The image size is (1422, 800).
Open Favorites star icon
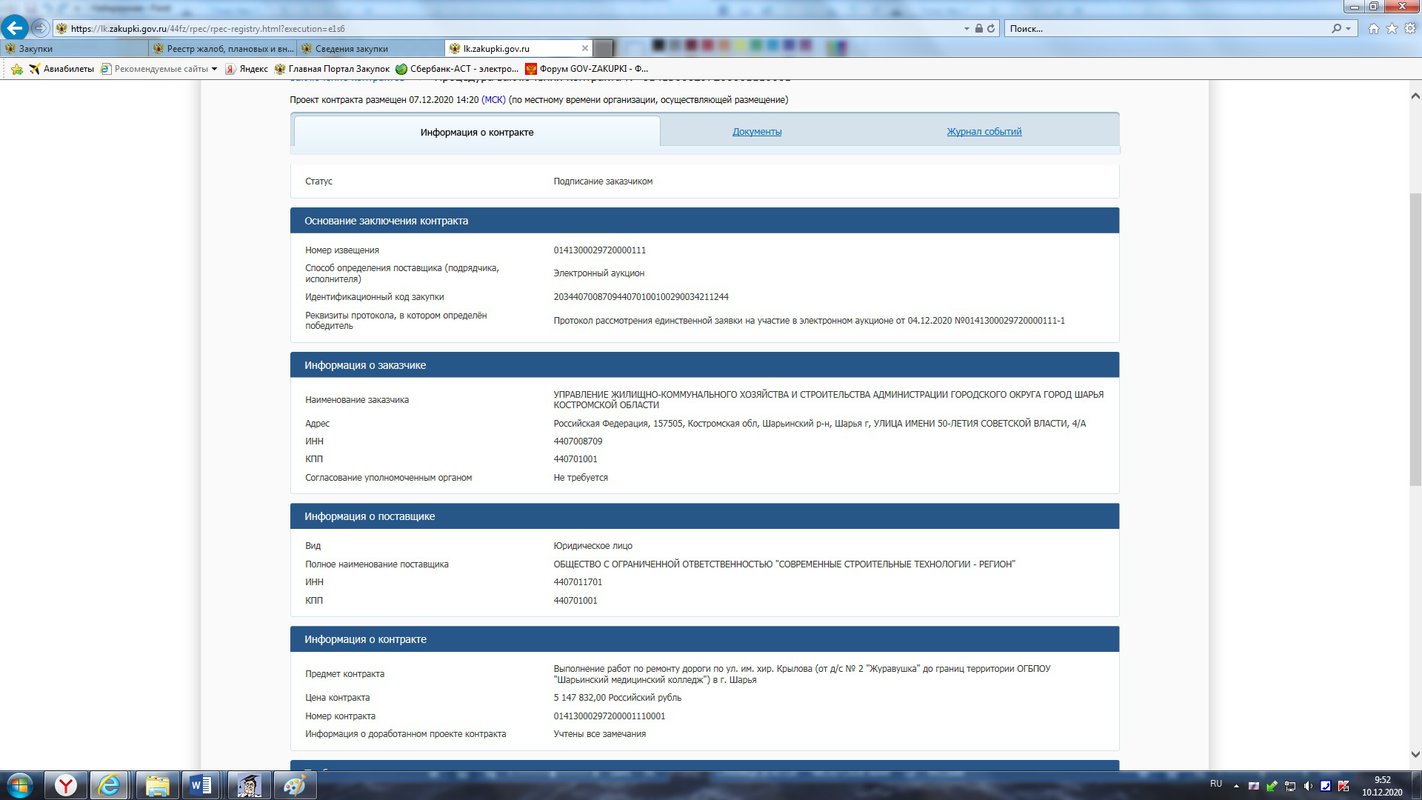point(1390,29)
